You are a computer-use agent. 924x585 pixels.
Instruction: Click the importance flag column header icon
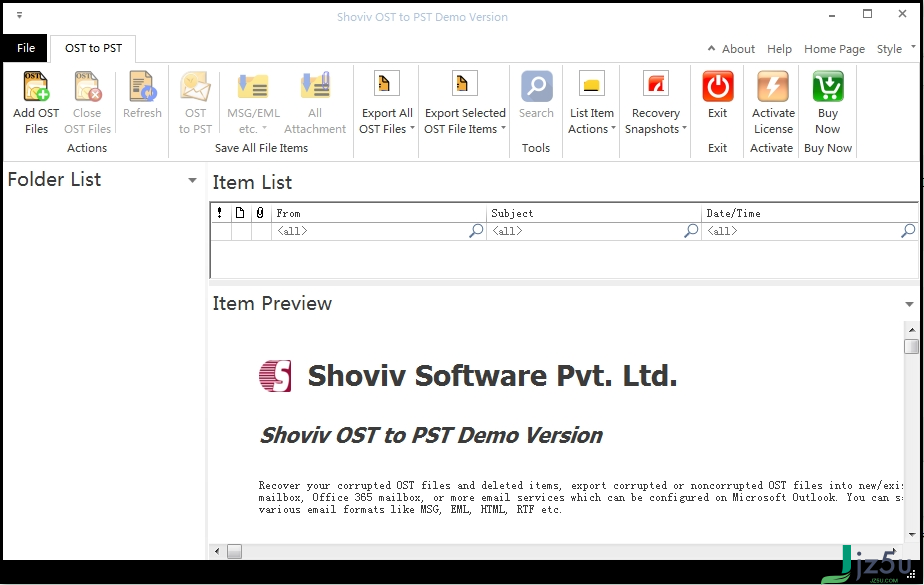point(220,213)
